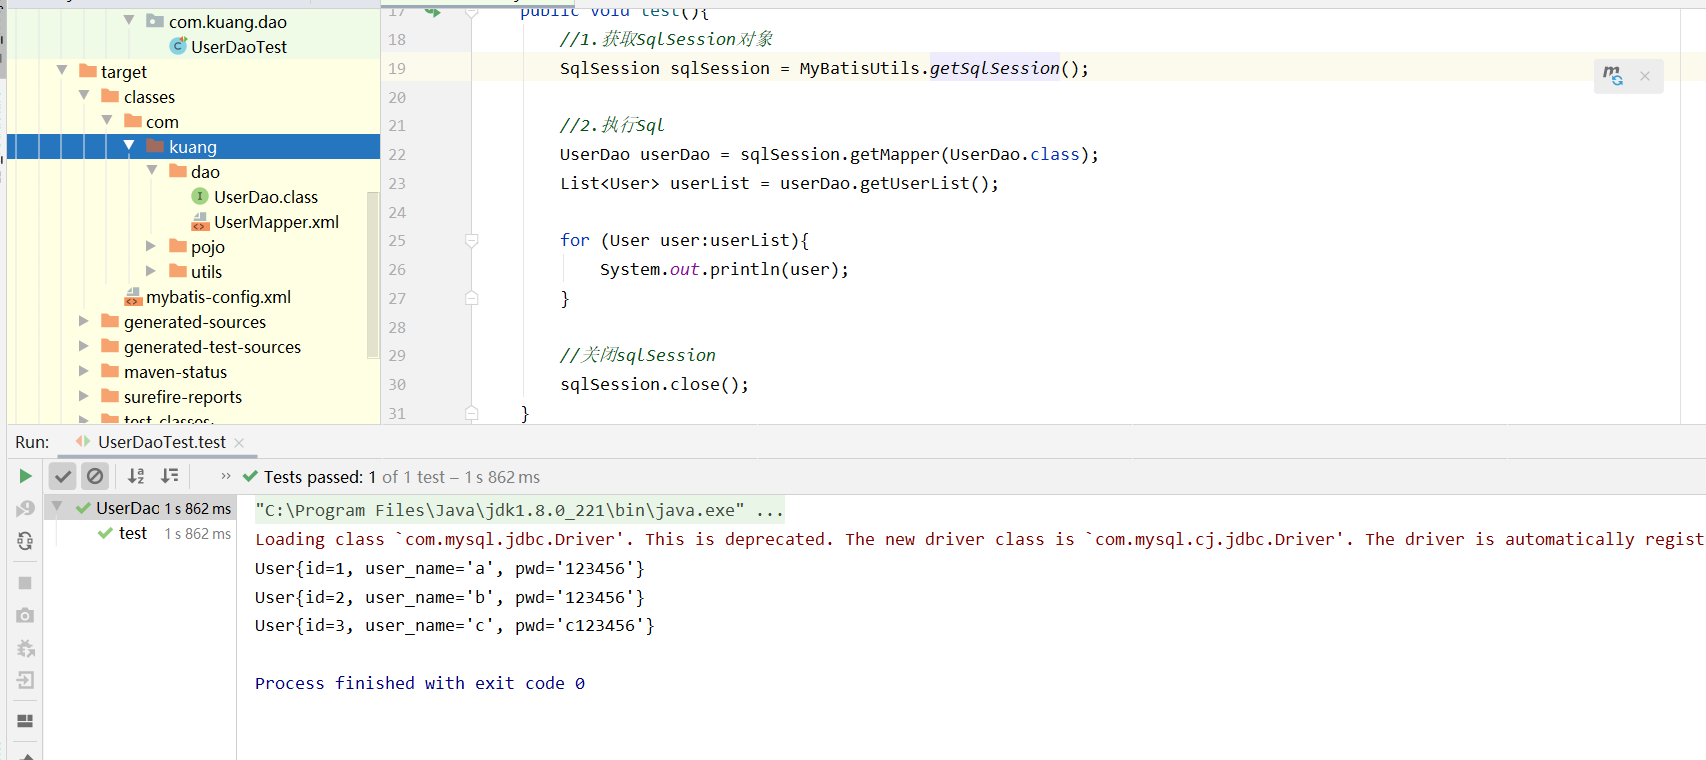Select mybatis-config.xml in tree
1706x760 pixels.
click(218, 297)
